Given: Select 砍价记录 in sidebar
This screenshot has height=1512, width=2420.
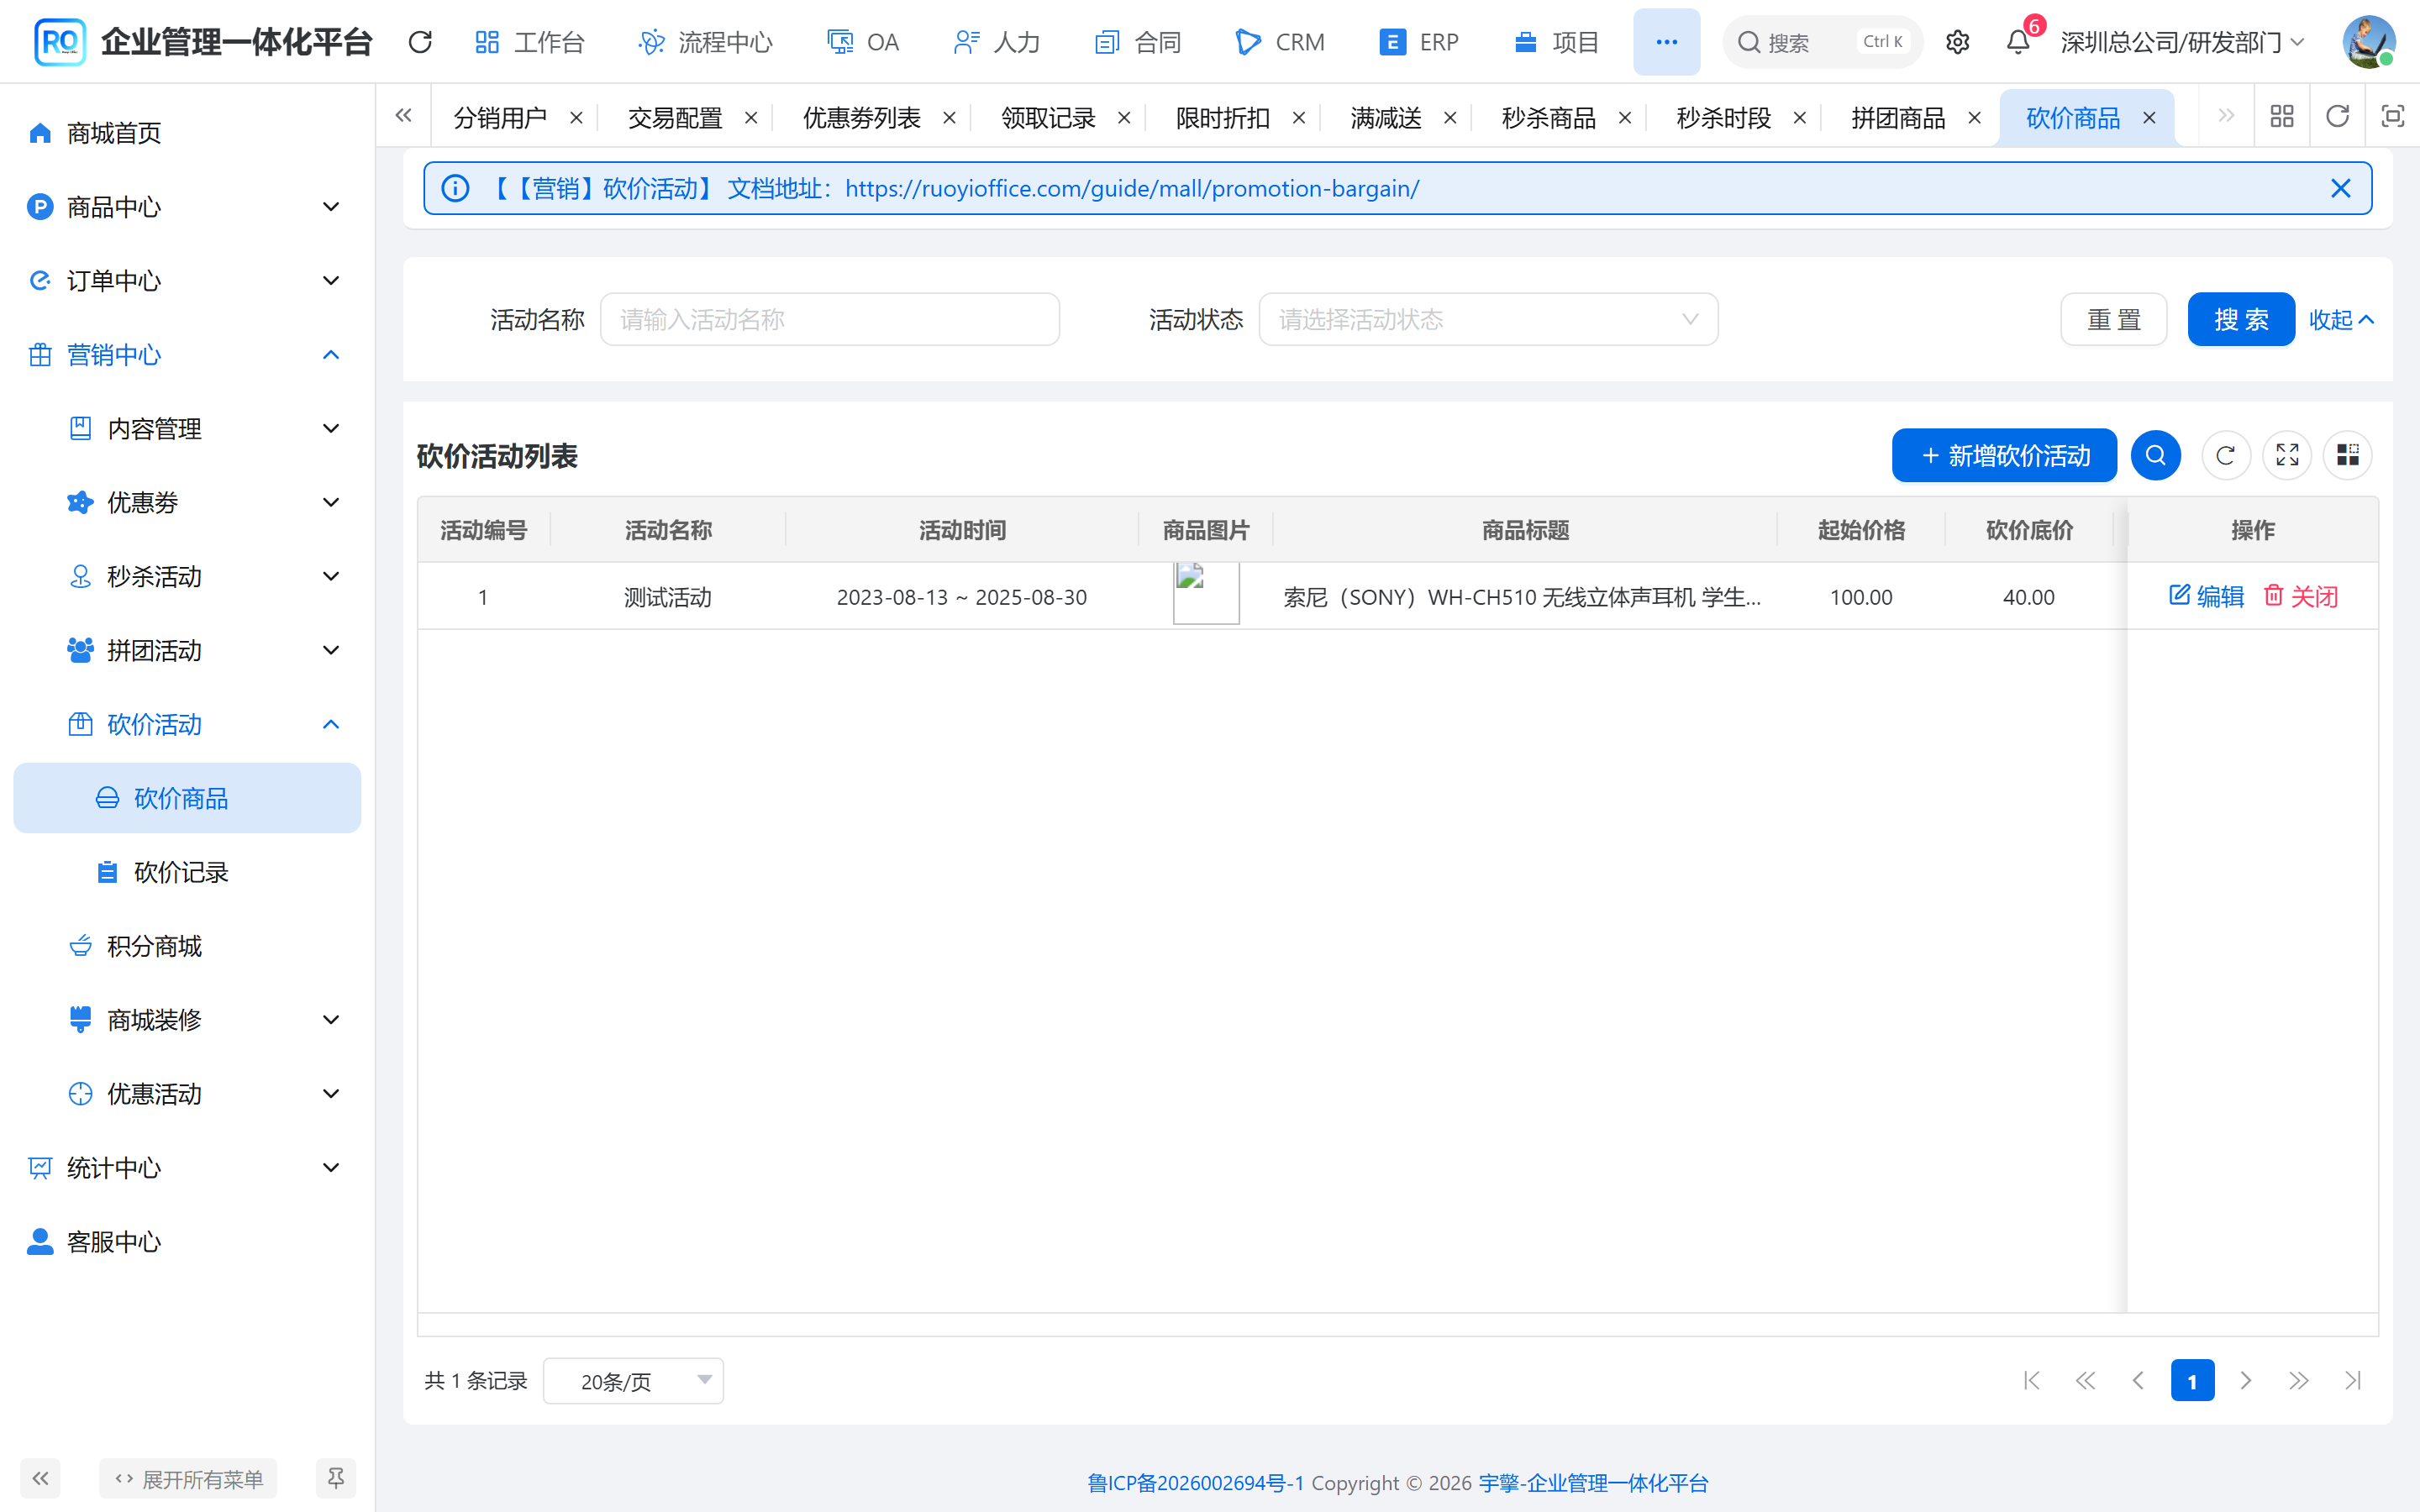Looking at the screenshot, I should pyautogui.click(x=187, y=872).
